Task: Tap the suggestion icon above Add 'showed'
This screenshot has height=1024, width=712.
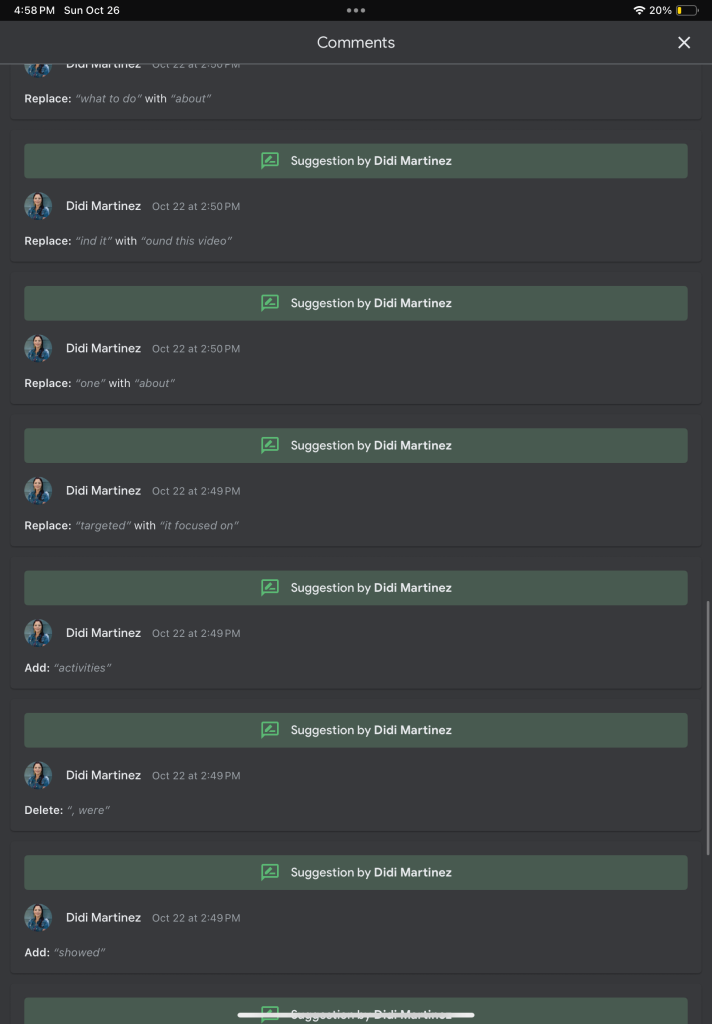Action: pos(270,872)
